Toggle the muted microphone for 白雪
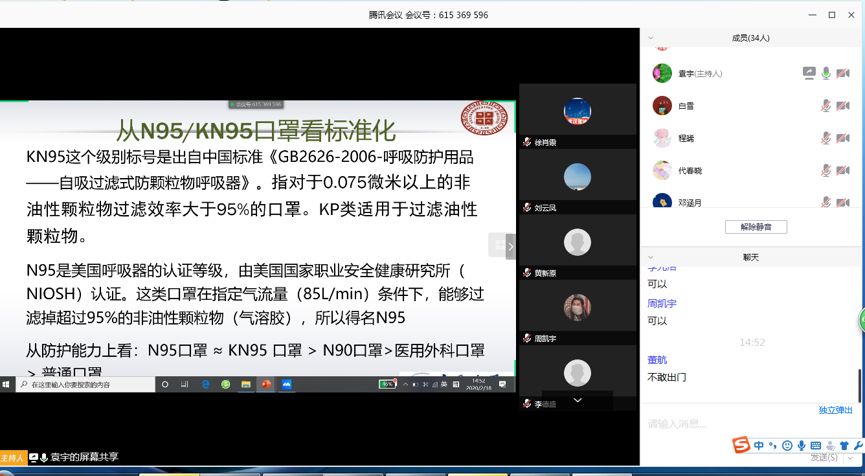 pyautogui.click(x=826, y=105)
